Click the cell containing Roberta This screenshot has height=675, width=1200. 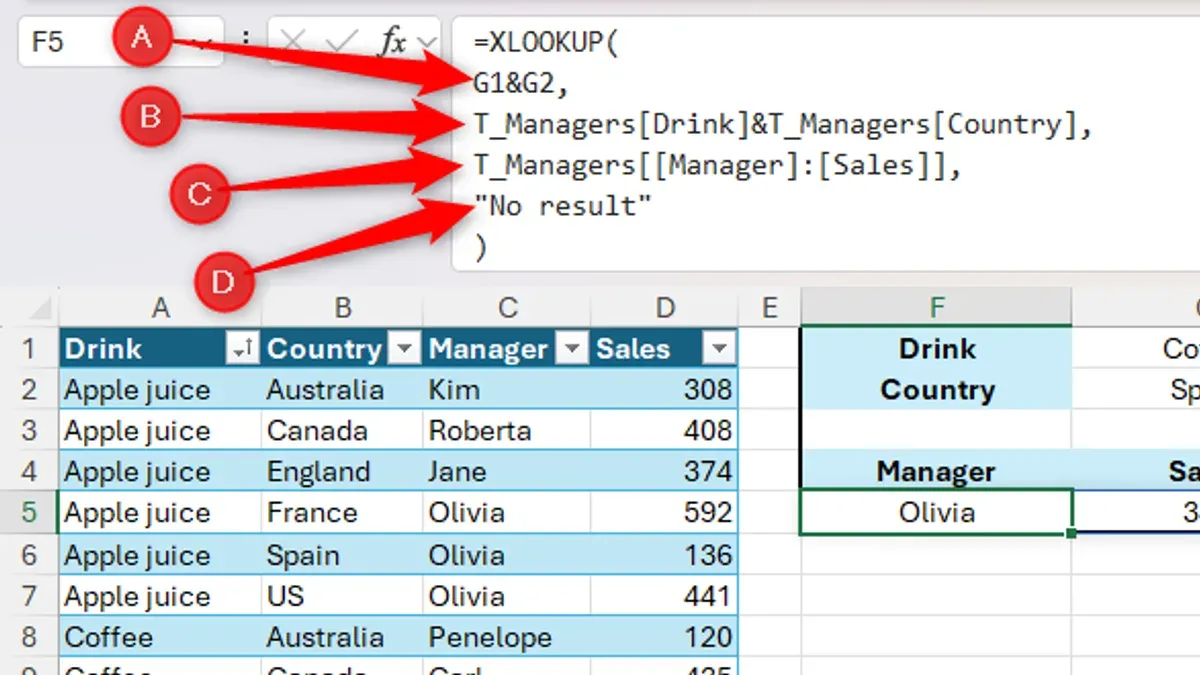click(x=507, y=431)
